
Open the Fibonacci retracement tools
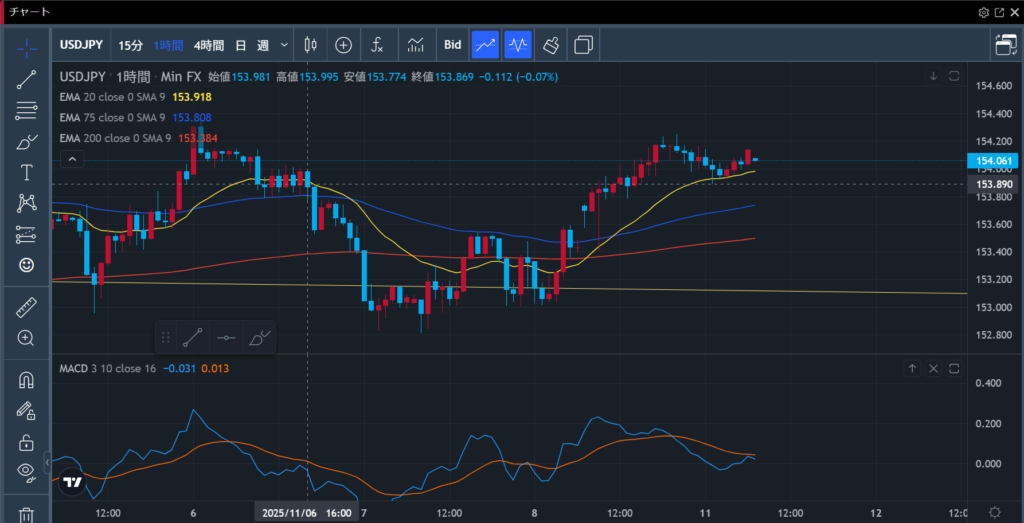pos(27,111)
